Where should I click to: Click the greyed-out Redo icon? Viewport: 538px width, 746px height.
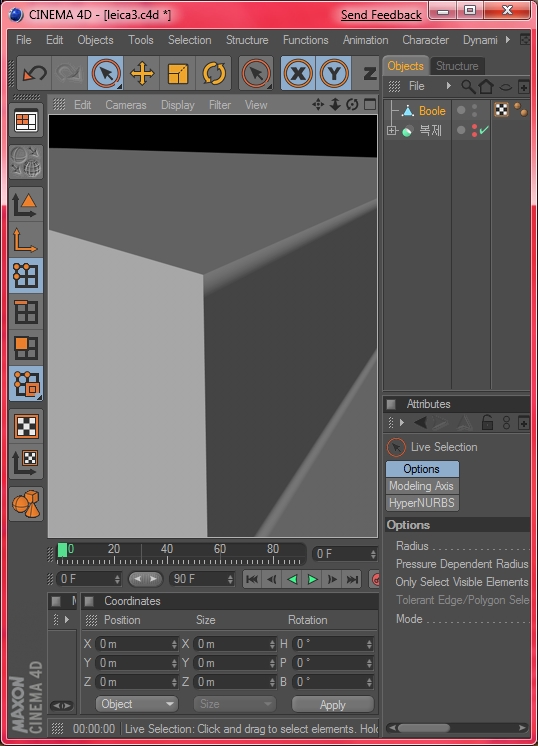click(x=69, y=73)
